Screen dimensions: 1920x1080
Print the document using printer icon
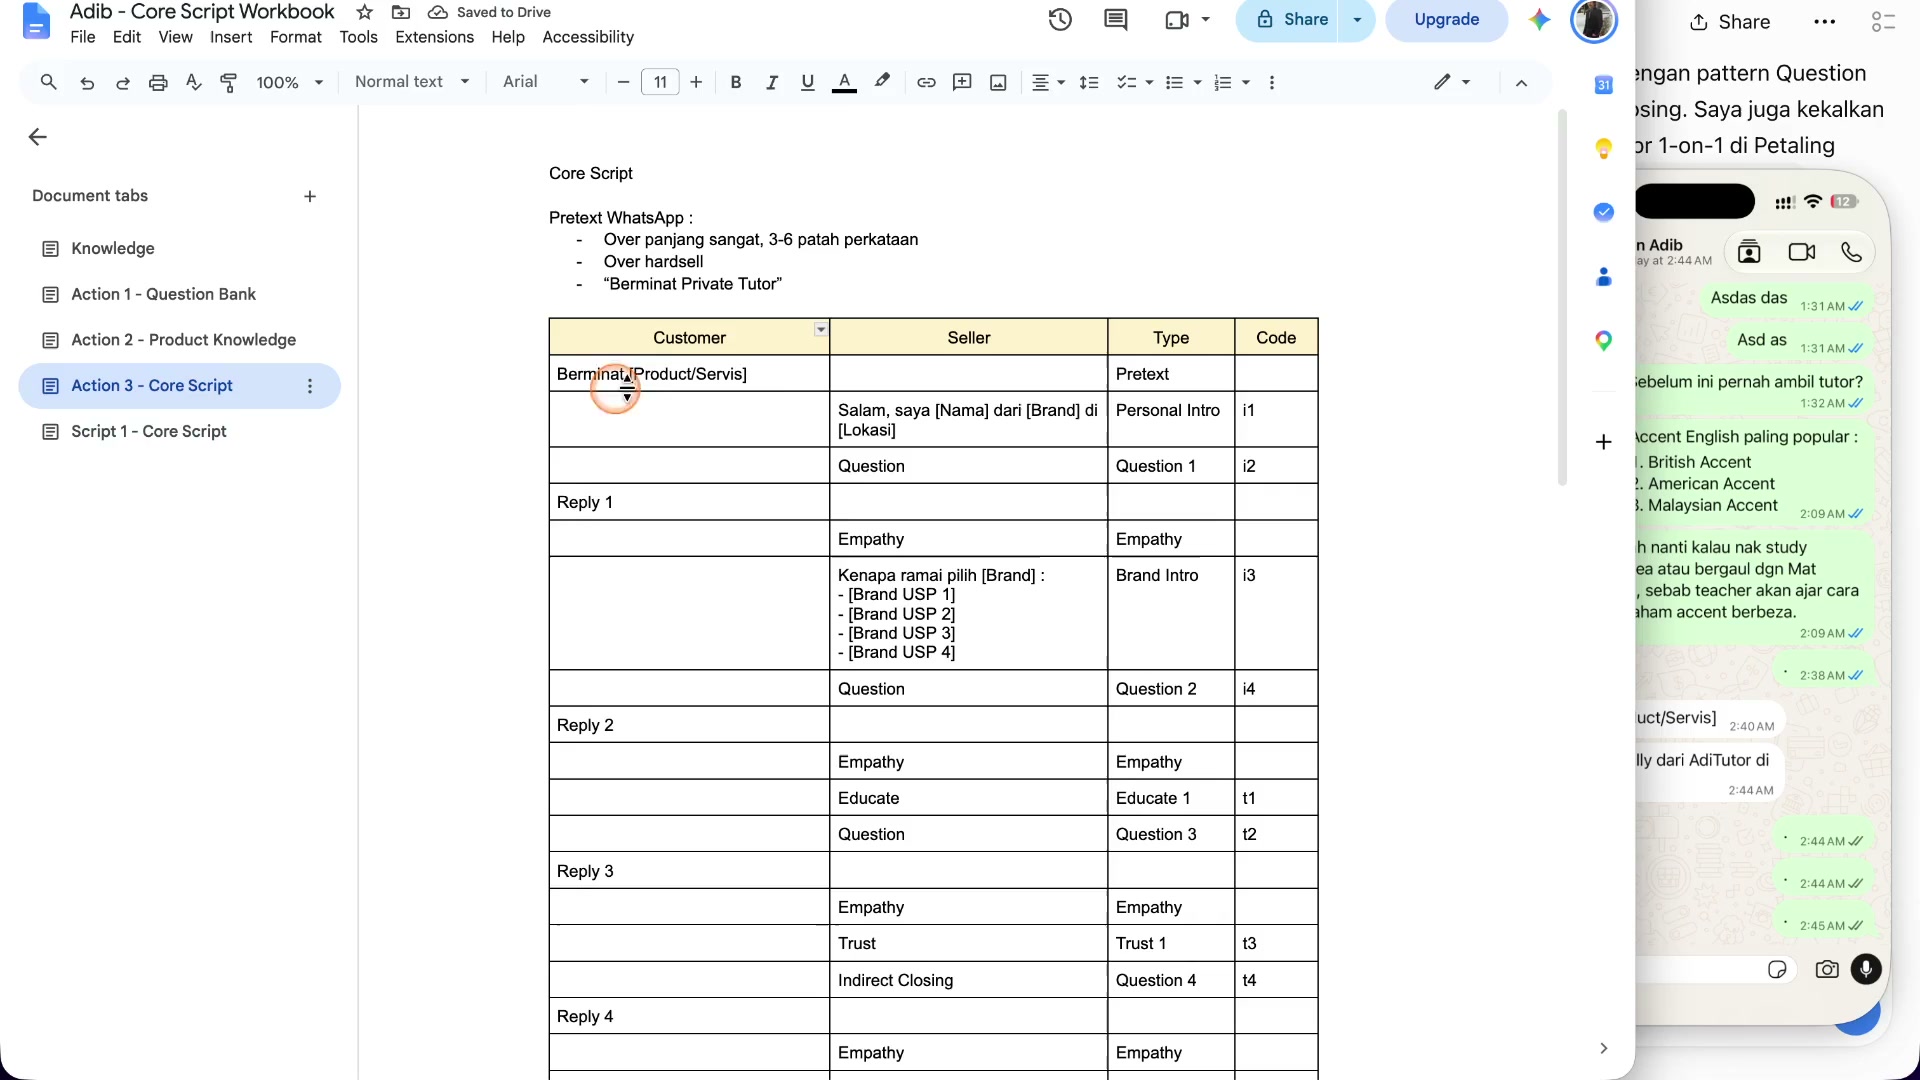tap(158, 83)
